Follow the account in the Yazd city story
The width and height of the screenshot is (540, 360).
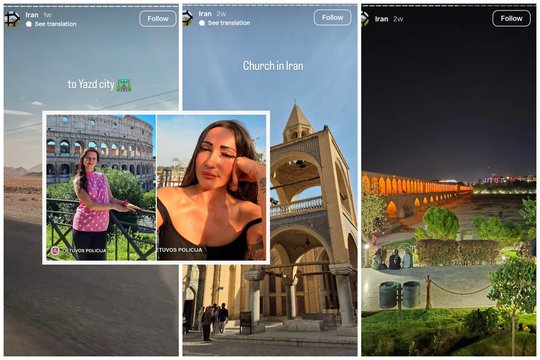tap(158, 19)
